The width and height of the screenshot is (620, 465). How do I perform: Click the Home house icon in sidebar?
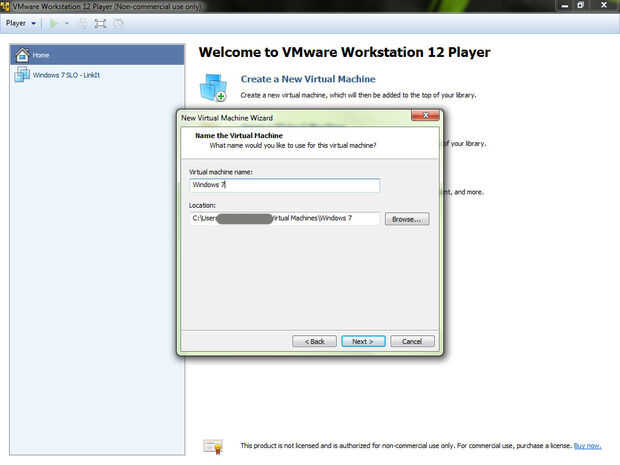coord(22,55)
